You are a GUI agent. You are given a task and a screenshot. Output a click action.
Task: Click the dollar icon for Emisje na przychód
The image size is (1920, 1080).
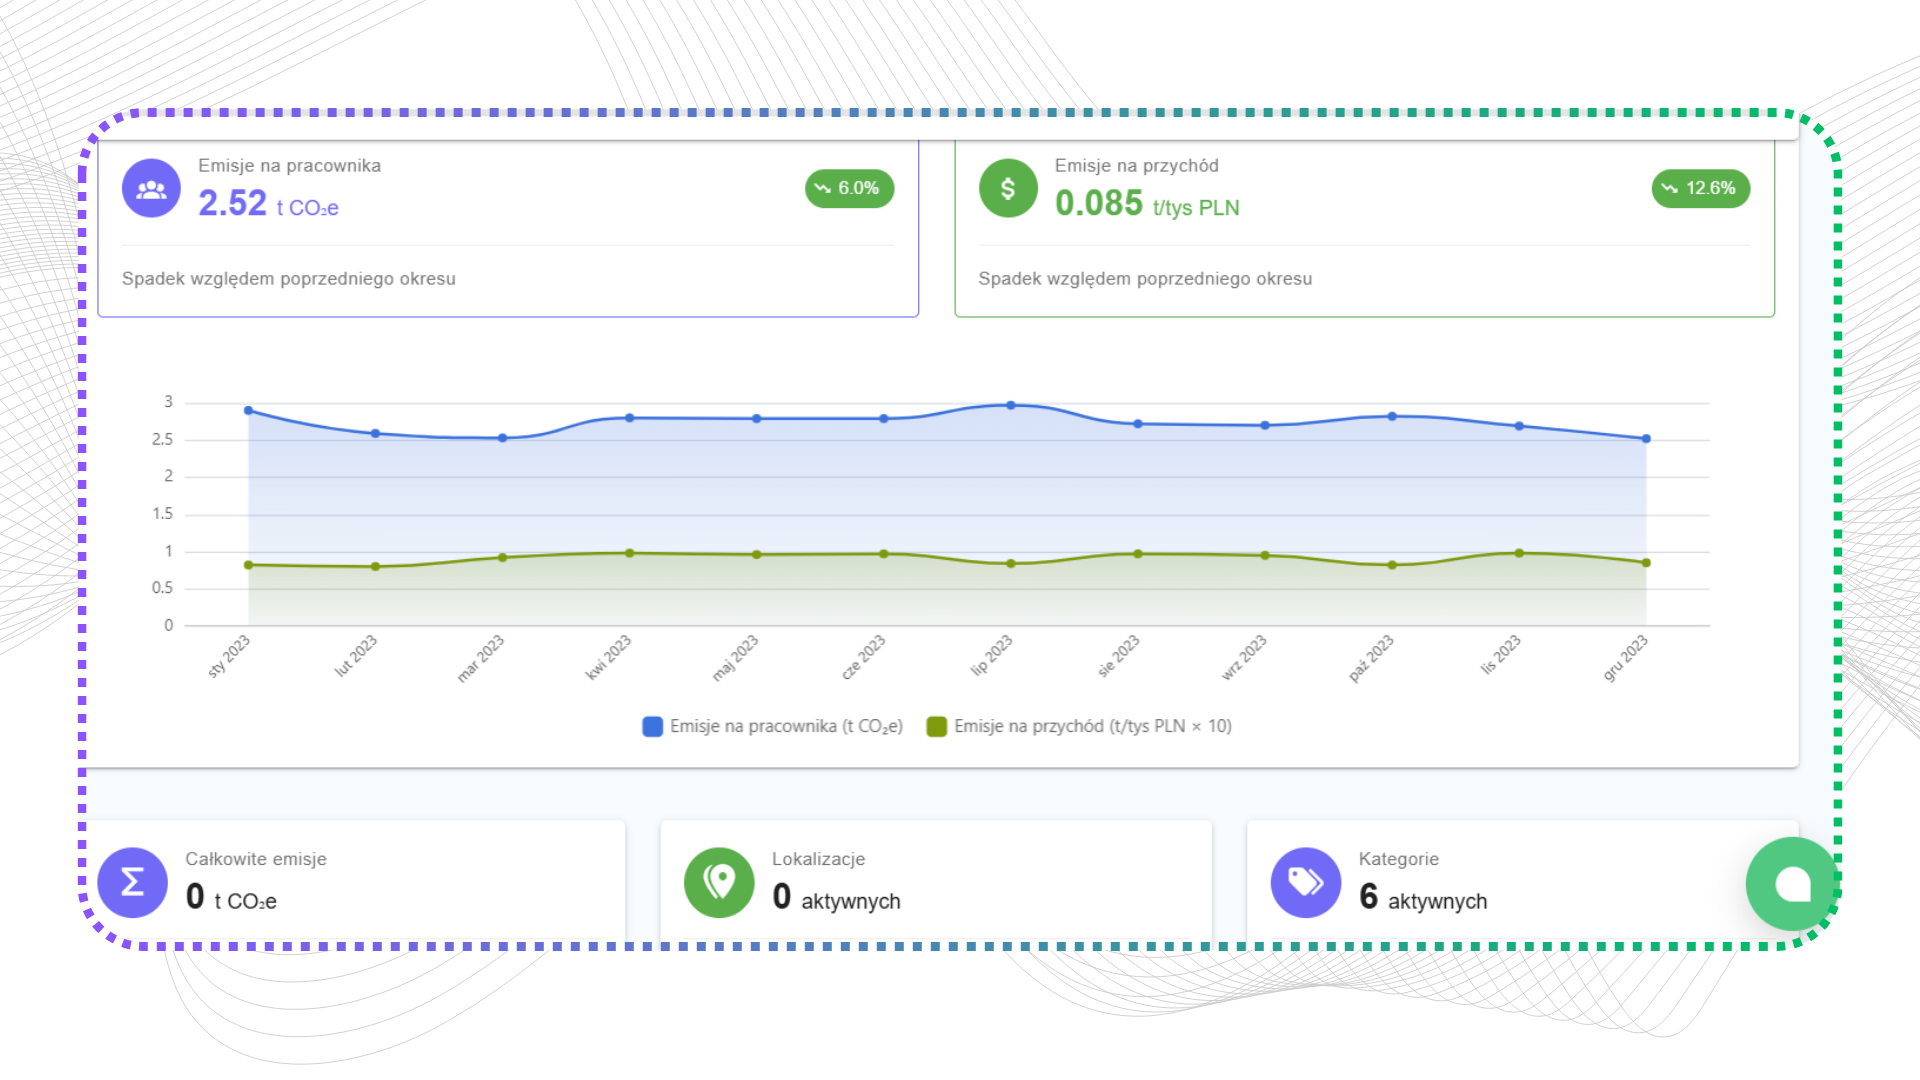tap(1007, 189)
